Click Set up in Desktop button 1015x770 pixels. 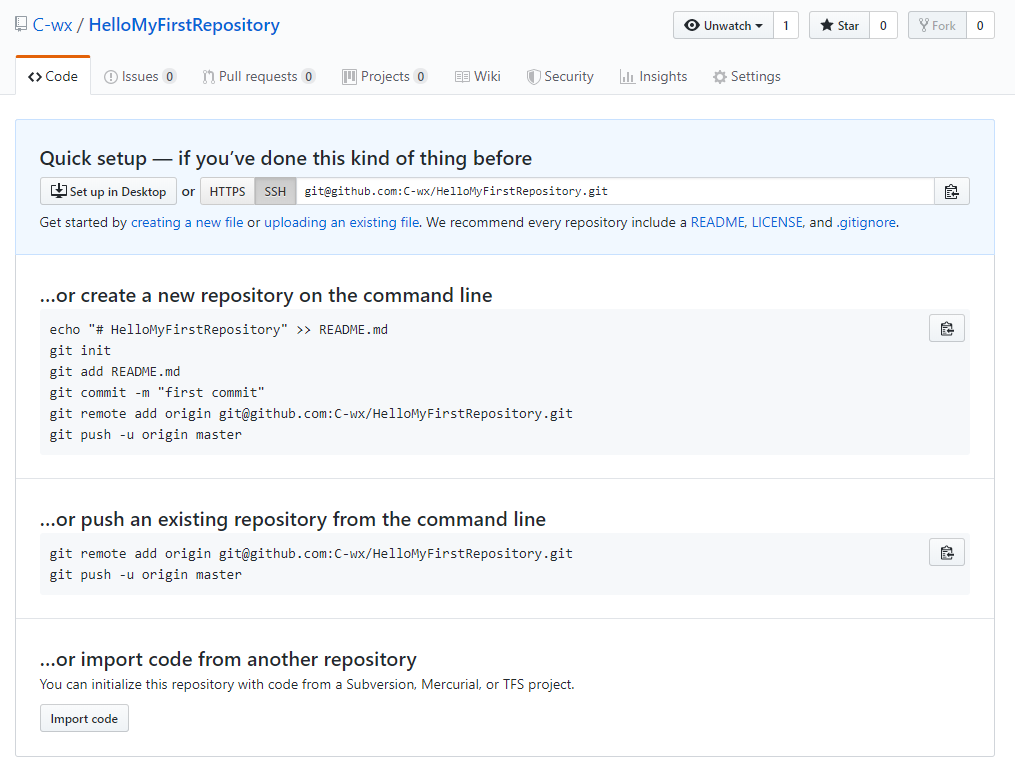tap(108, 192)
